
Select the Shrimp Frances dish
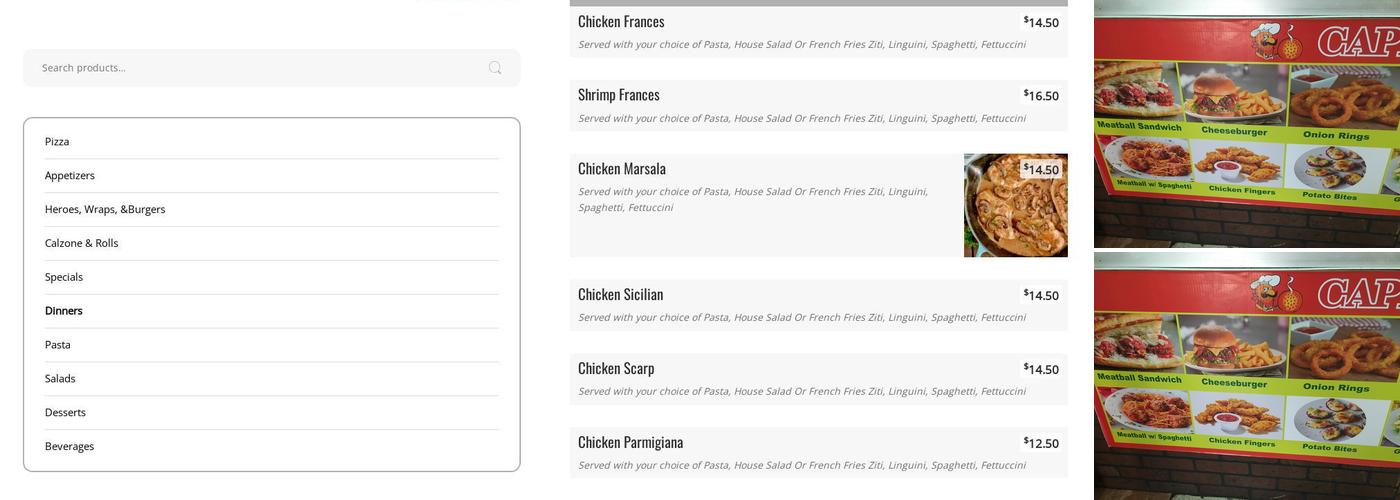(x=619, y=95)
